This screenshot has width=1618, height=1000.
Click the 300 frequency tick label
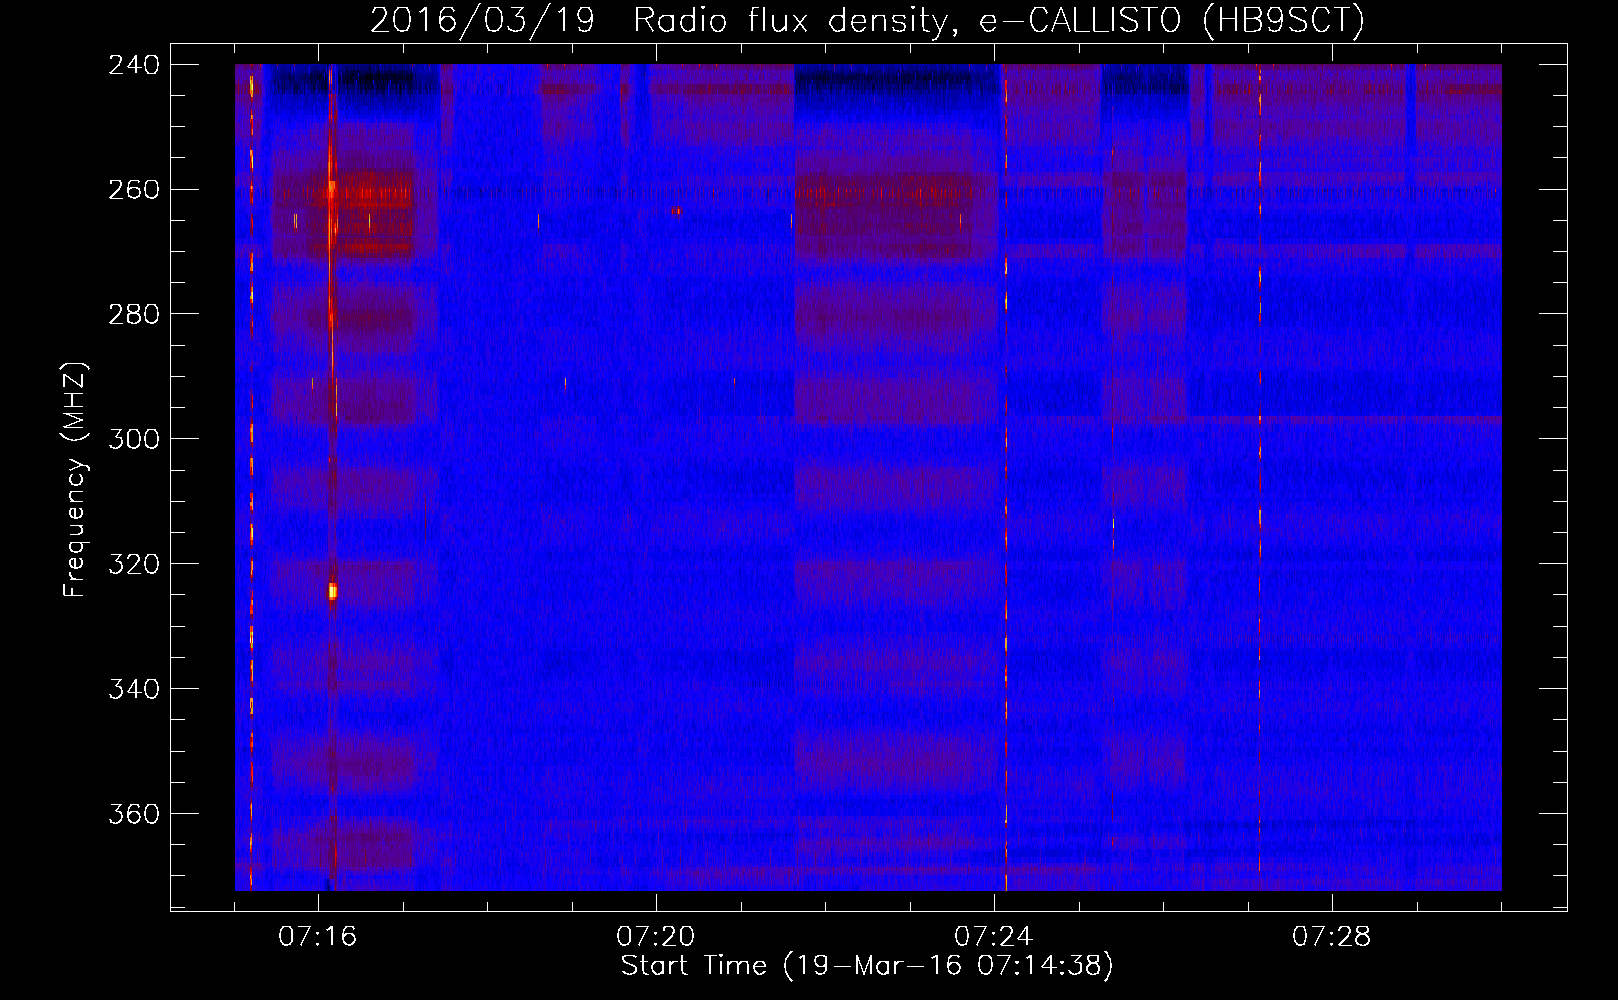[x=134, y=440]
